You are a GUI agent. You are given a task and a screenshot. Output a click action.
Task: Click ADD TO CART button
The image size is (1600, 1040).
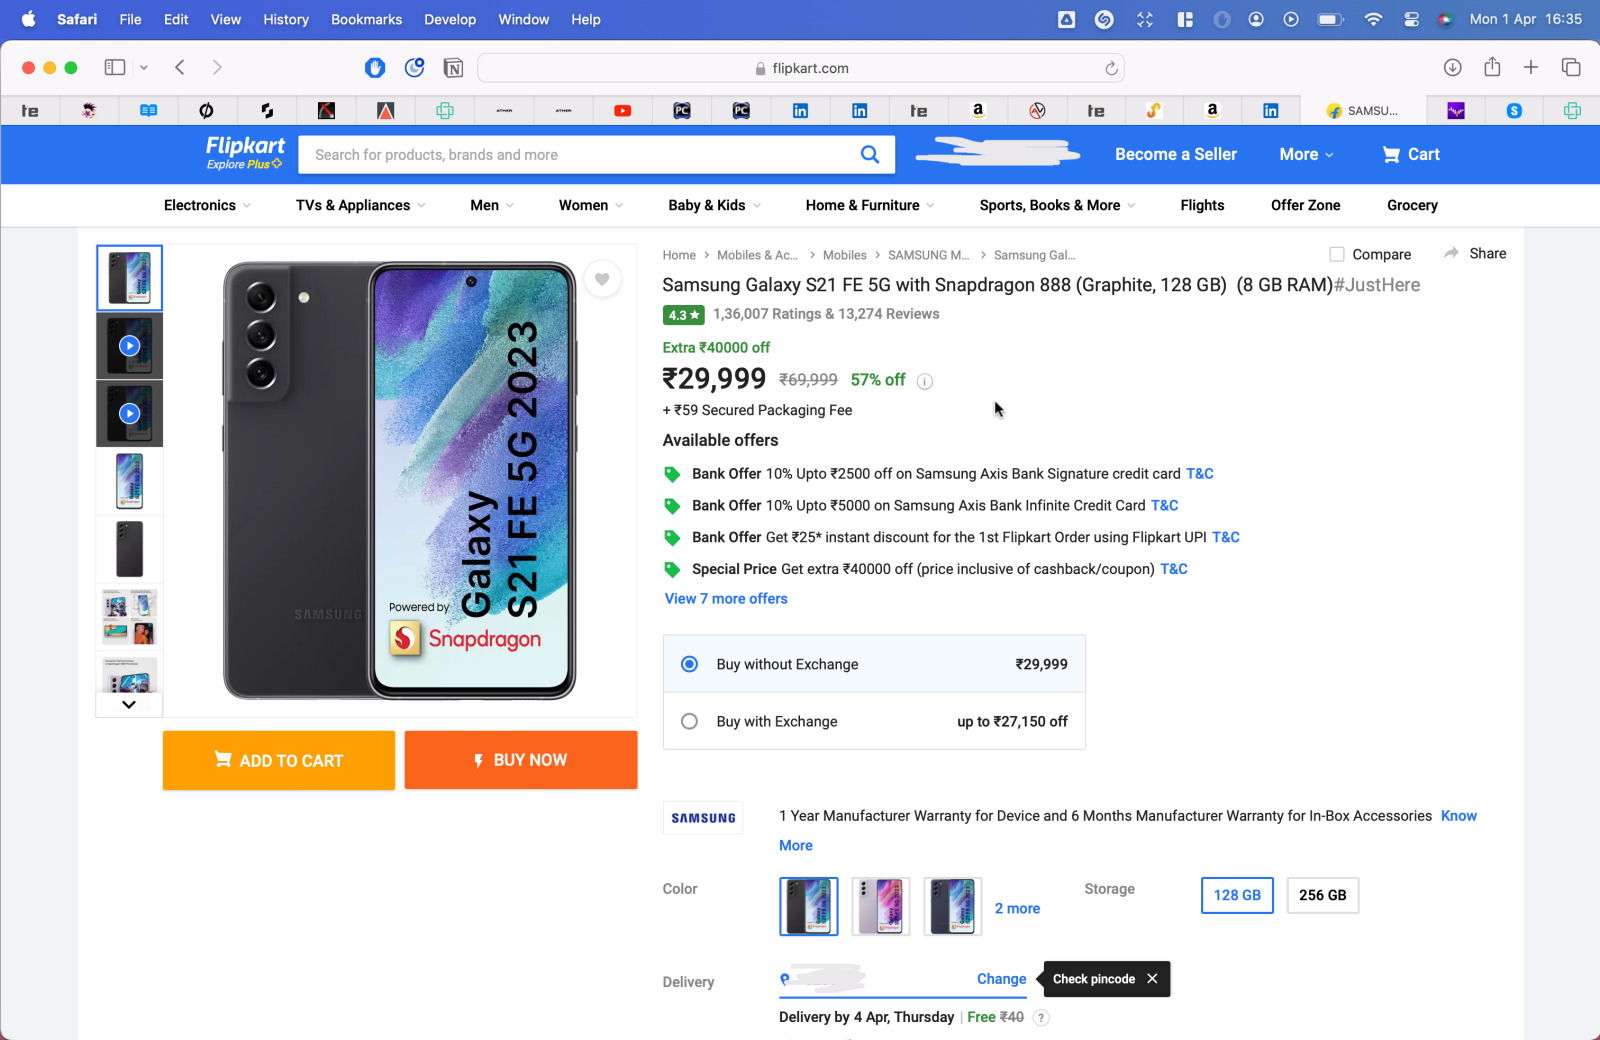point(279,760)
